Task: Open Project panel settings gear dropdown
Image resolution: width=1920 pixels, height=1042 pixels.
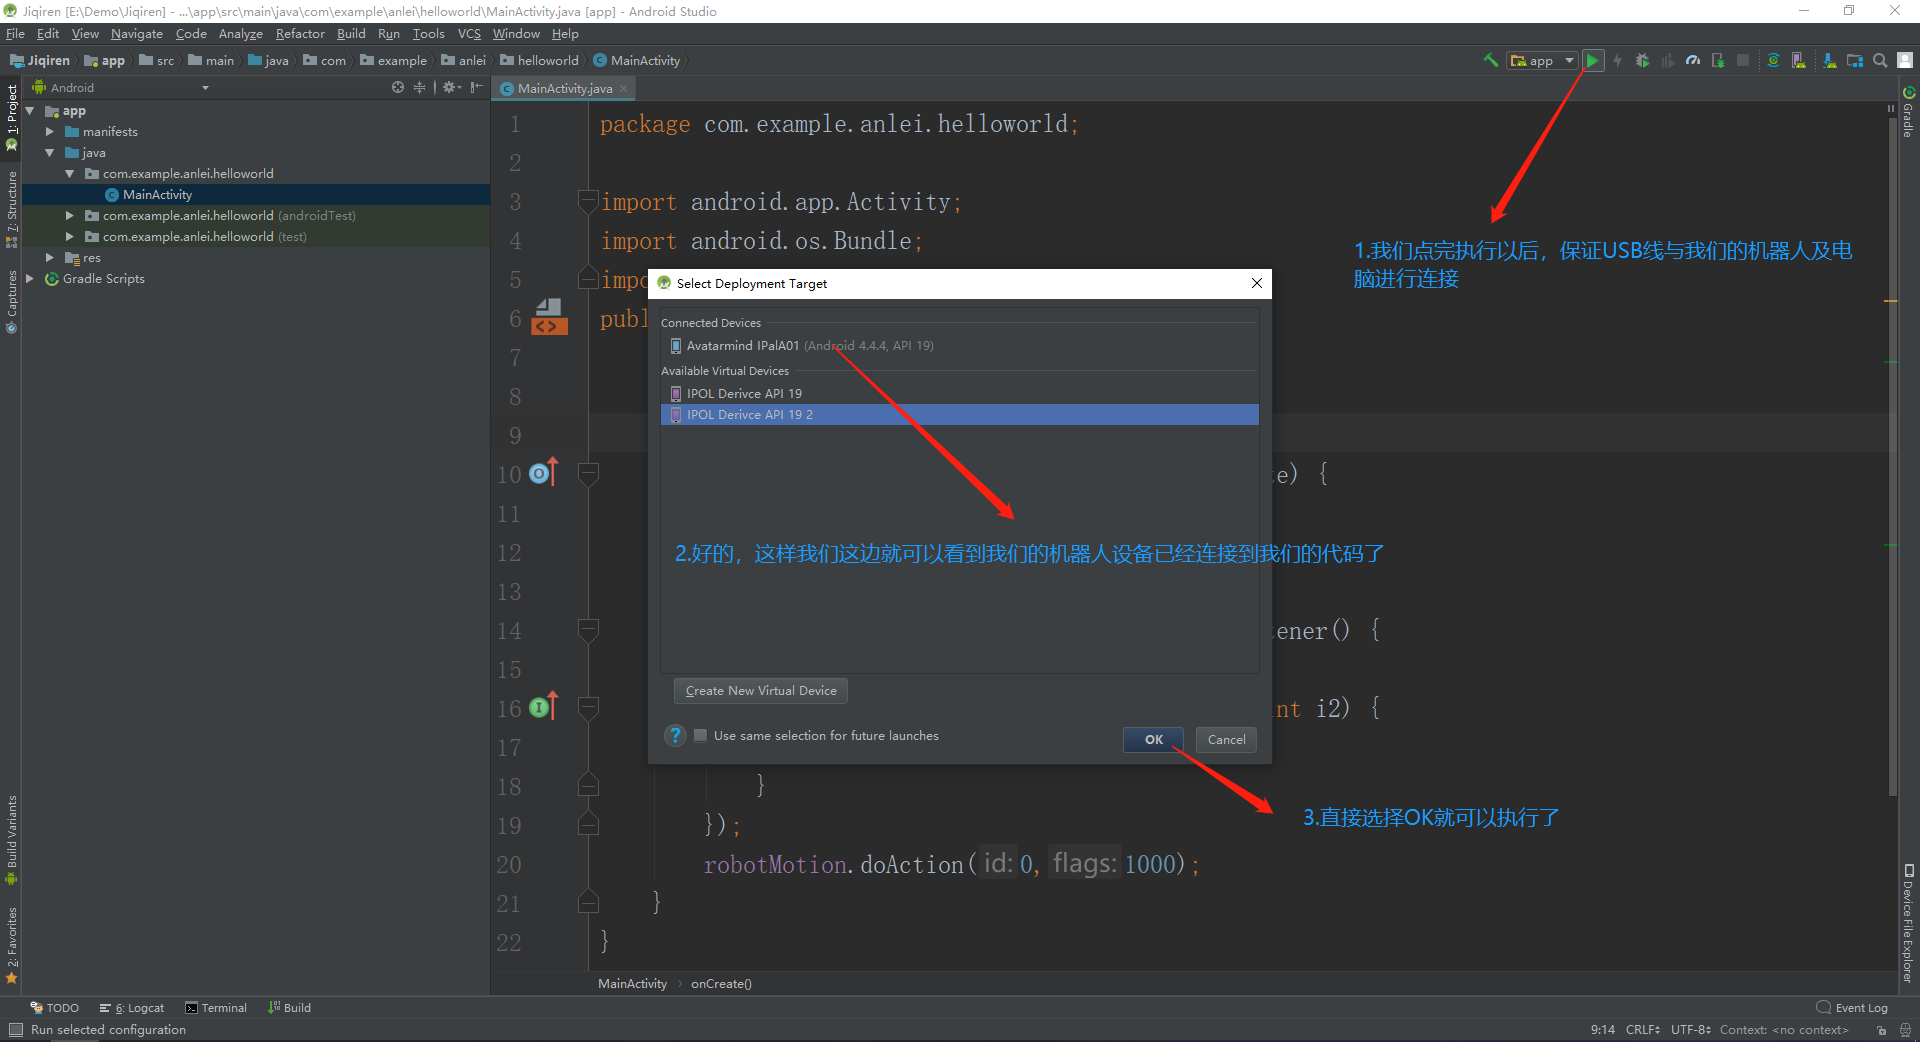Action: tap(451, 88)
